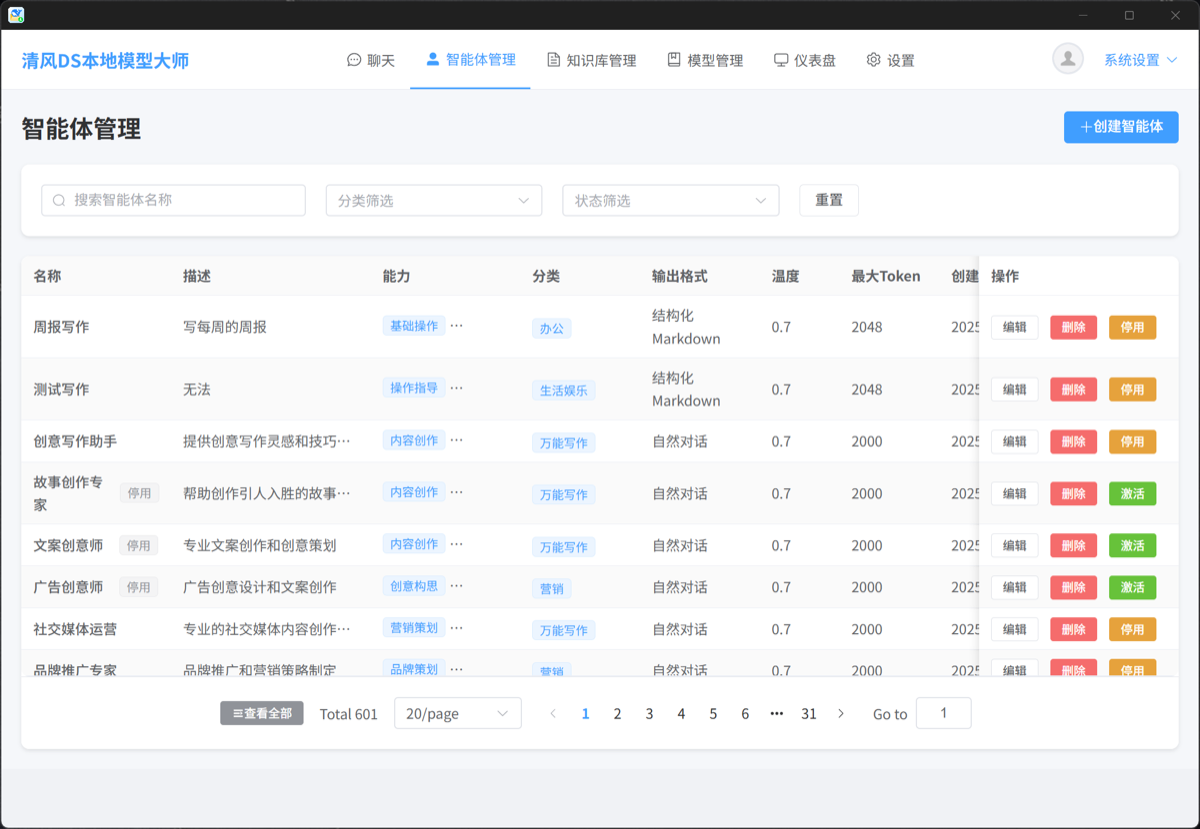Click the gear icon beside 设置
Image resolution: width=1200 pixels, height=829 pixels.
coord(873,60)
